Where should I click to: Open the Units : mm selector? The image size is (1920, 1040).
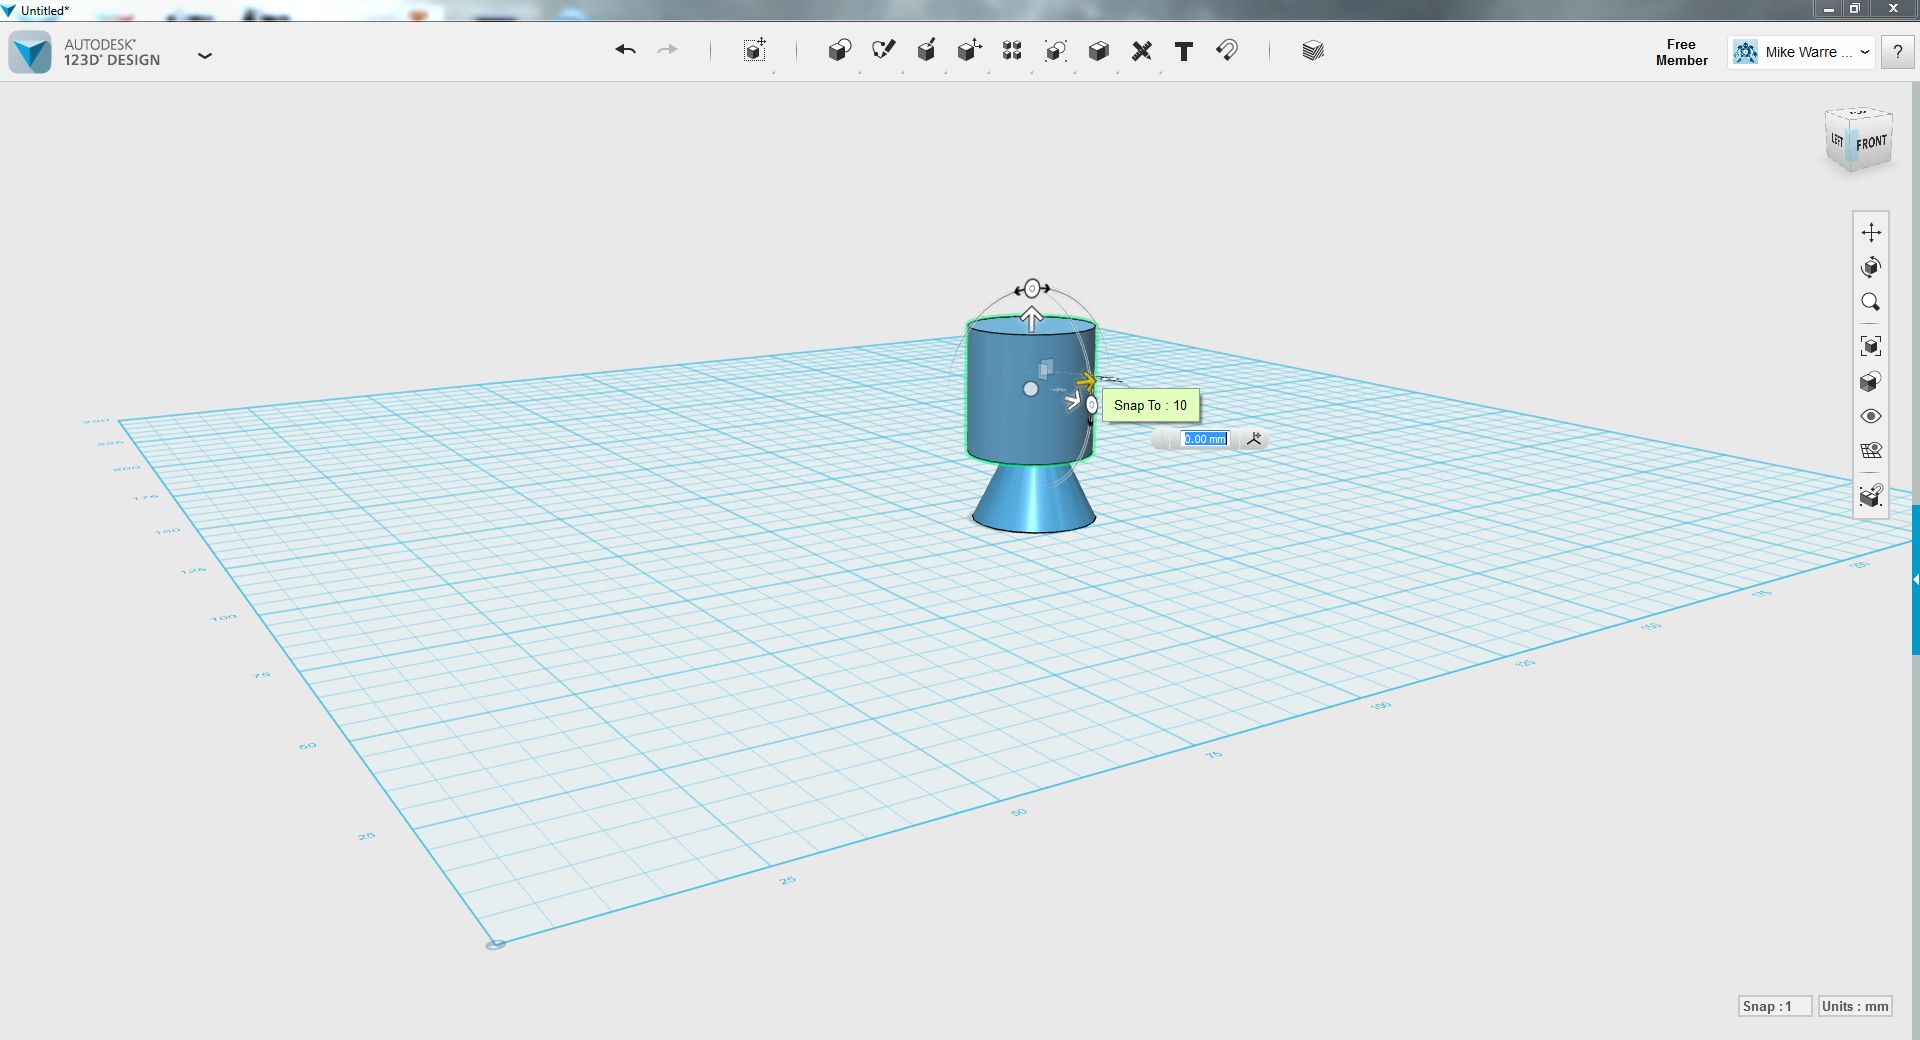1855,1006
